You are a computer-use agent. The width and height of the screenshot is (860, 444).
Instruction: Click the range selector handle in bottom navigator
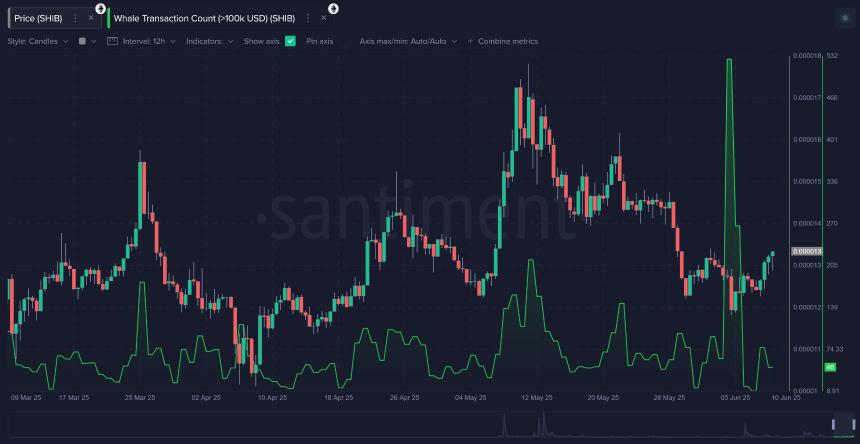coord(834,426)
